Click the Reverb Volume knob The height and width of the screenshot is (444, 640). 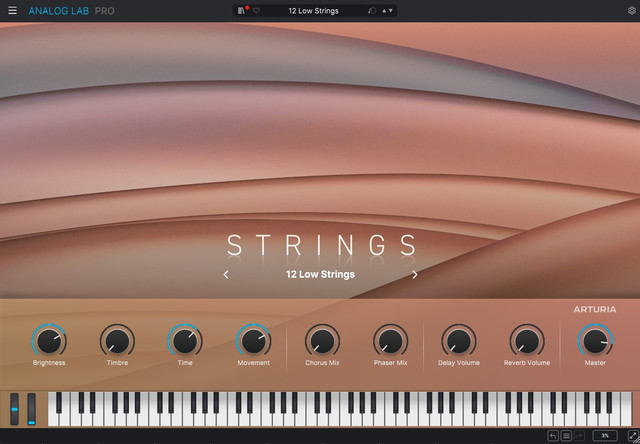[x=527, y=341]
